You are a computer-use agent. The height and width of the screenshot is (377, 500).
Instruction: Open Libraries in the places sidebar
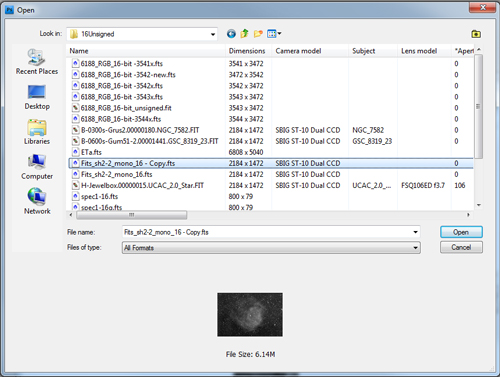(37, 132)
